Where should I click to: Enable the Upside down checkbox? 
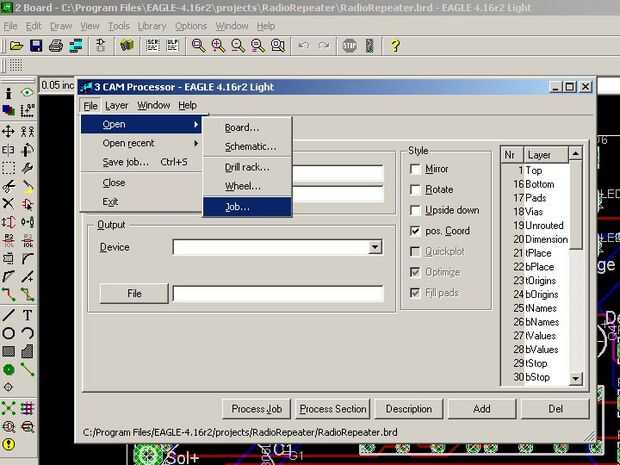click(415, 210)
